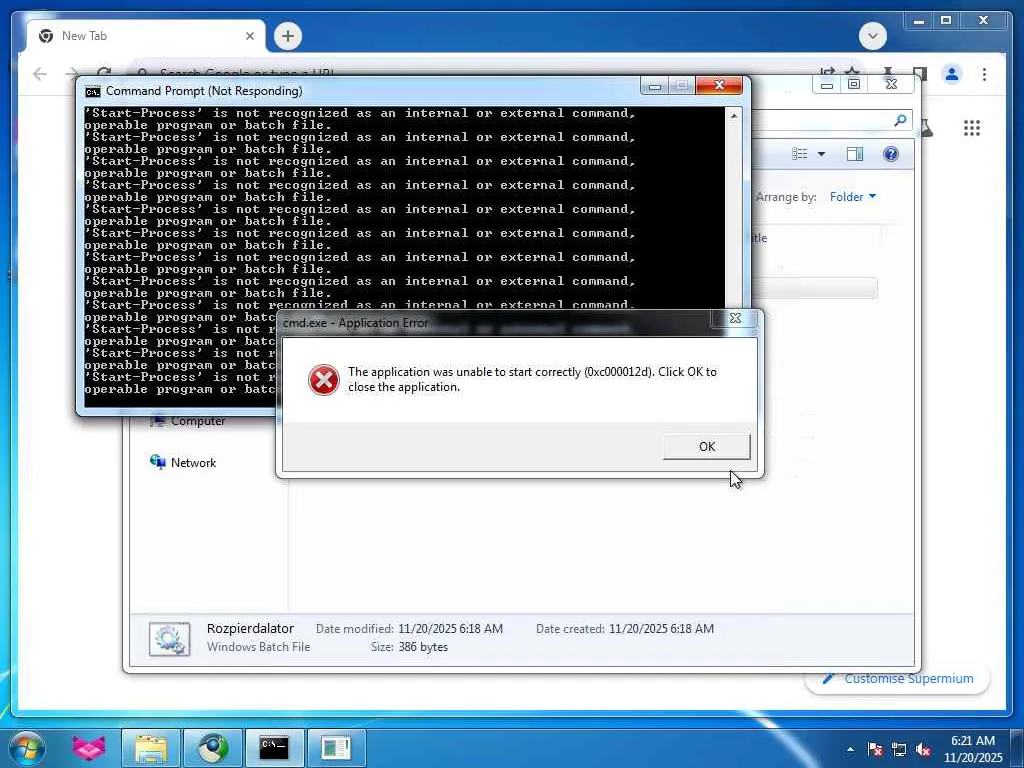Click the Rozpierdalator batch file thumbnail icon
Image resolution: width=1024 pixels, height=768 pixels.
click(x=170, y=639)
